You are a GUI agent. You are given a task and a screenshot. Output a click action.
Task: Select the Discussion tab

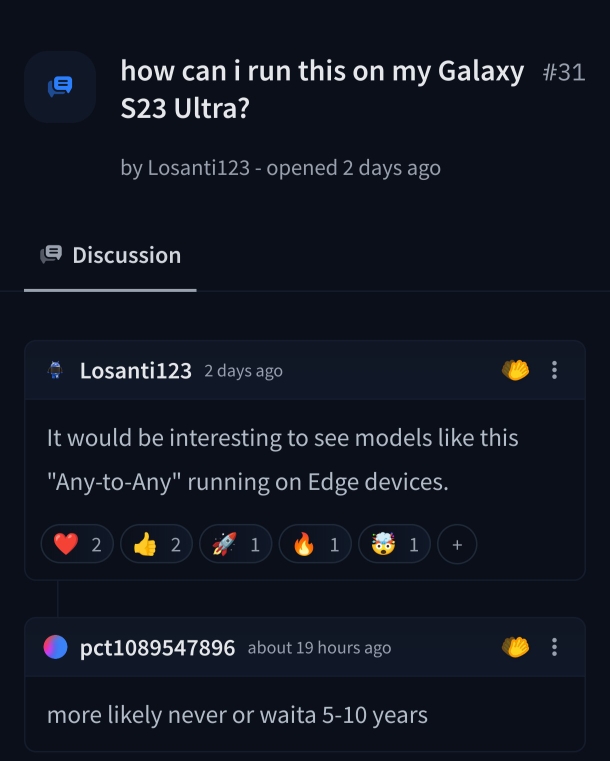110,255
